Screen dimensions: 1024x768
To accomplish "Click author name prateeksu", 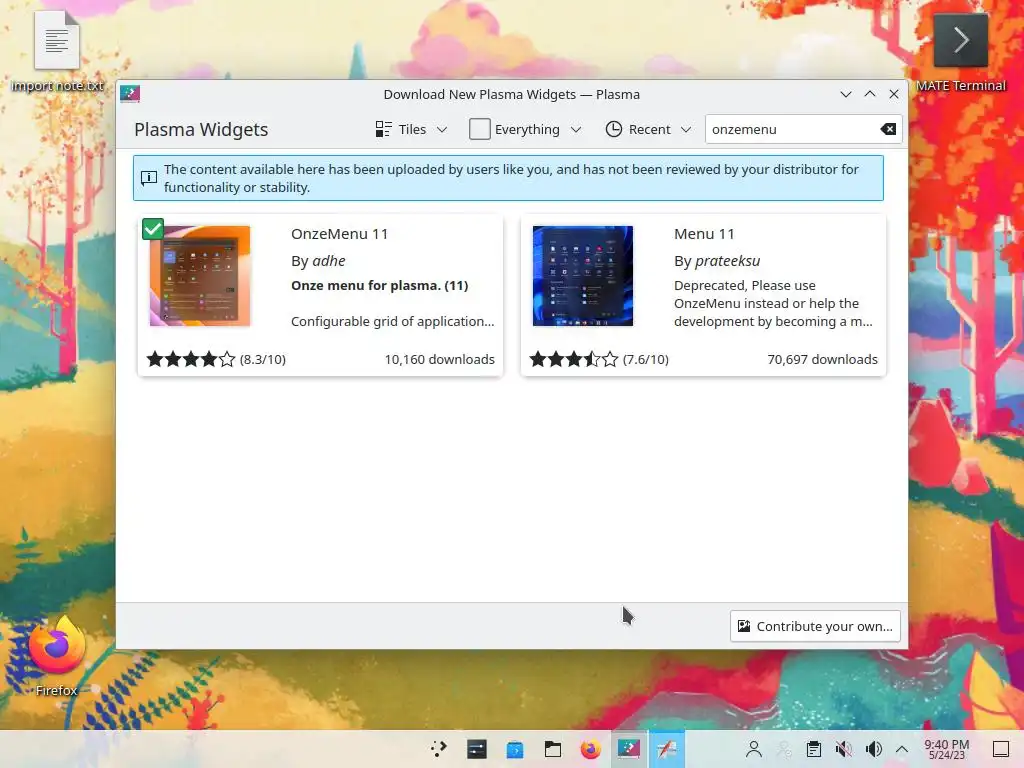I will (x=728, y=261).
